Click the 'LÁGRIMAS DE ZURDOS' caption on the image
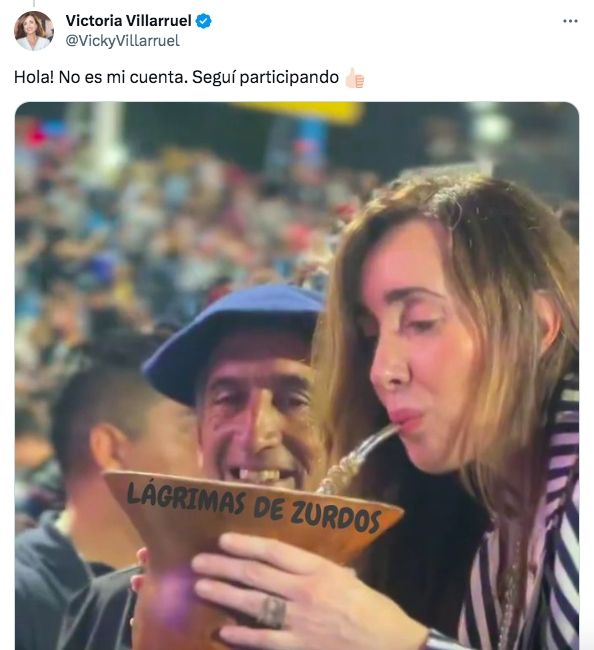The width and height of the screenshot is (594, 650). (x=254, y=507)
